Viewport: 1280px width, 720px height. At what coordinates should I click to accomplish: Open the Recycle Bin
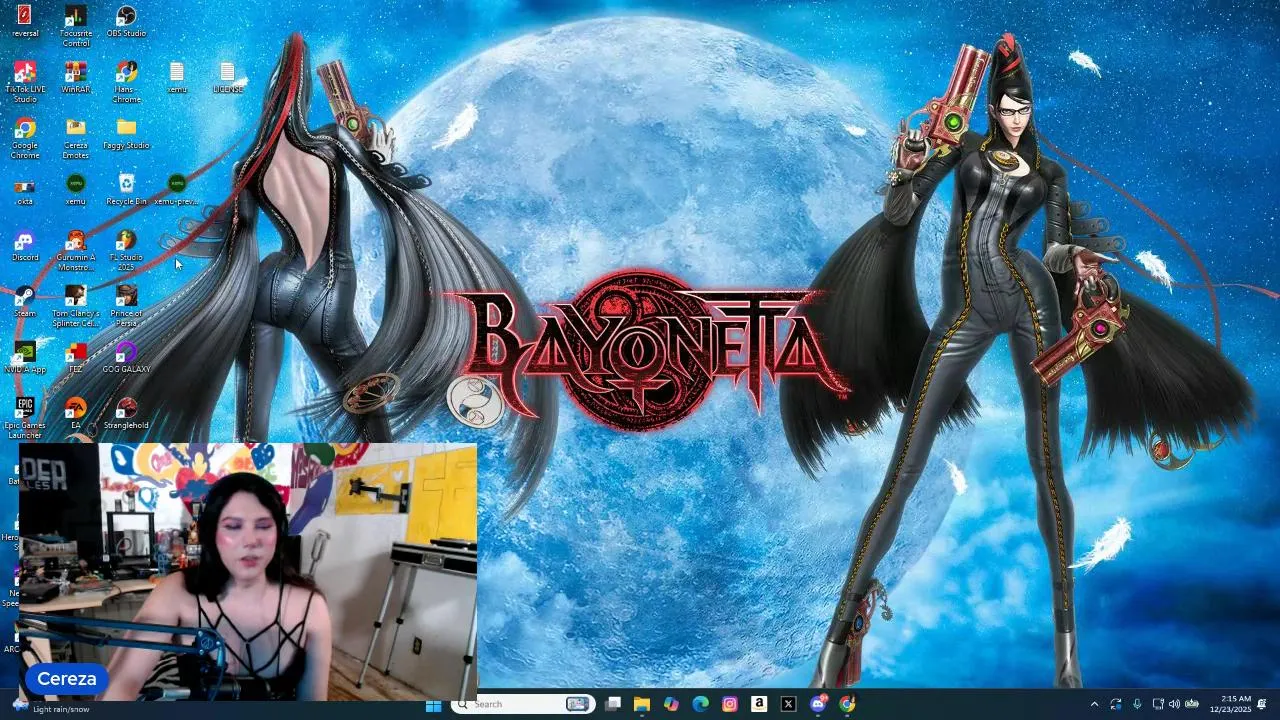(x=126, y=189)
